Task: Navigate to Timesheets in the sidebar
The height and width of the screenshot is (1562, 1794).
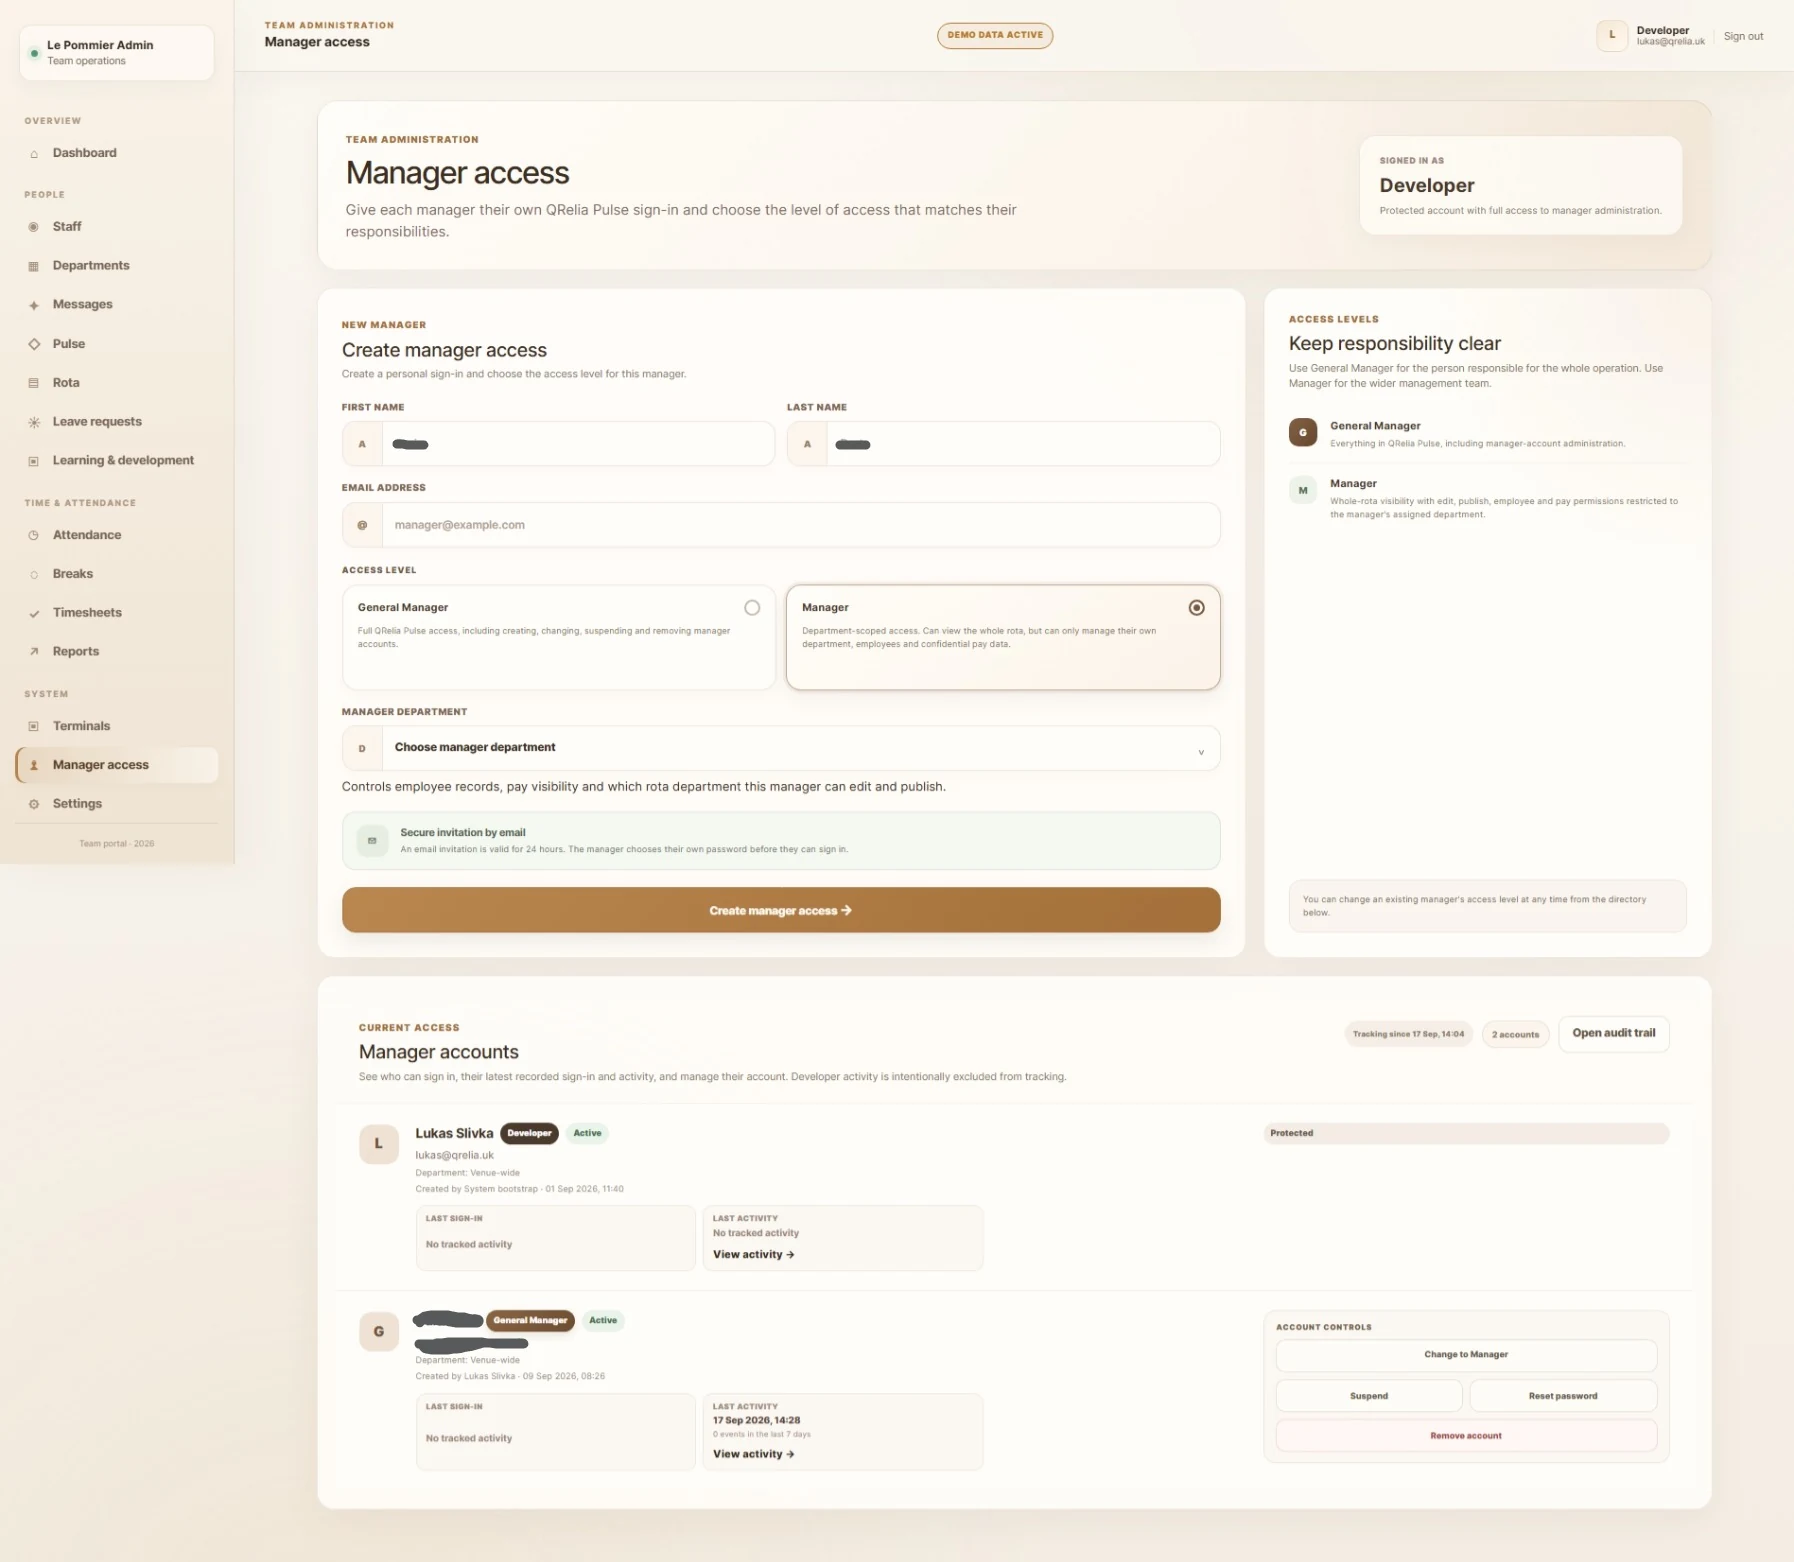Action: point(87,613)
